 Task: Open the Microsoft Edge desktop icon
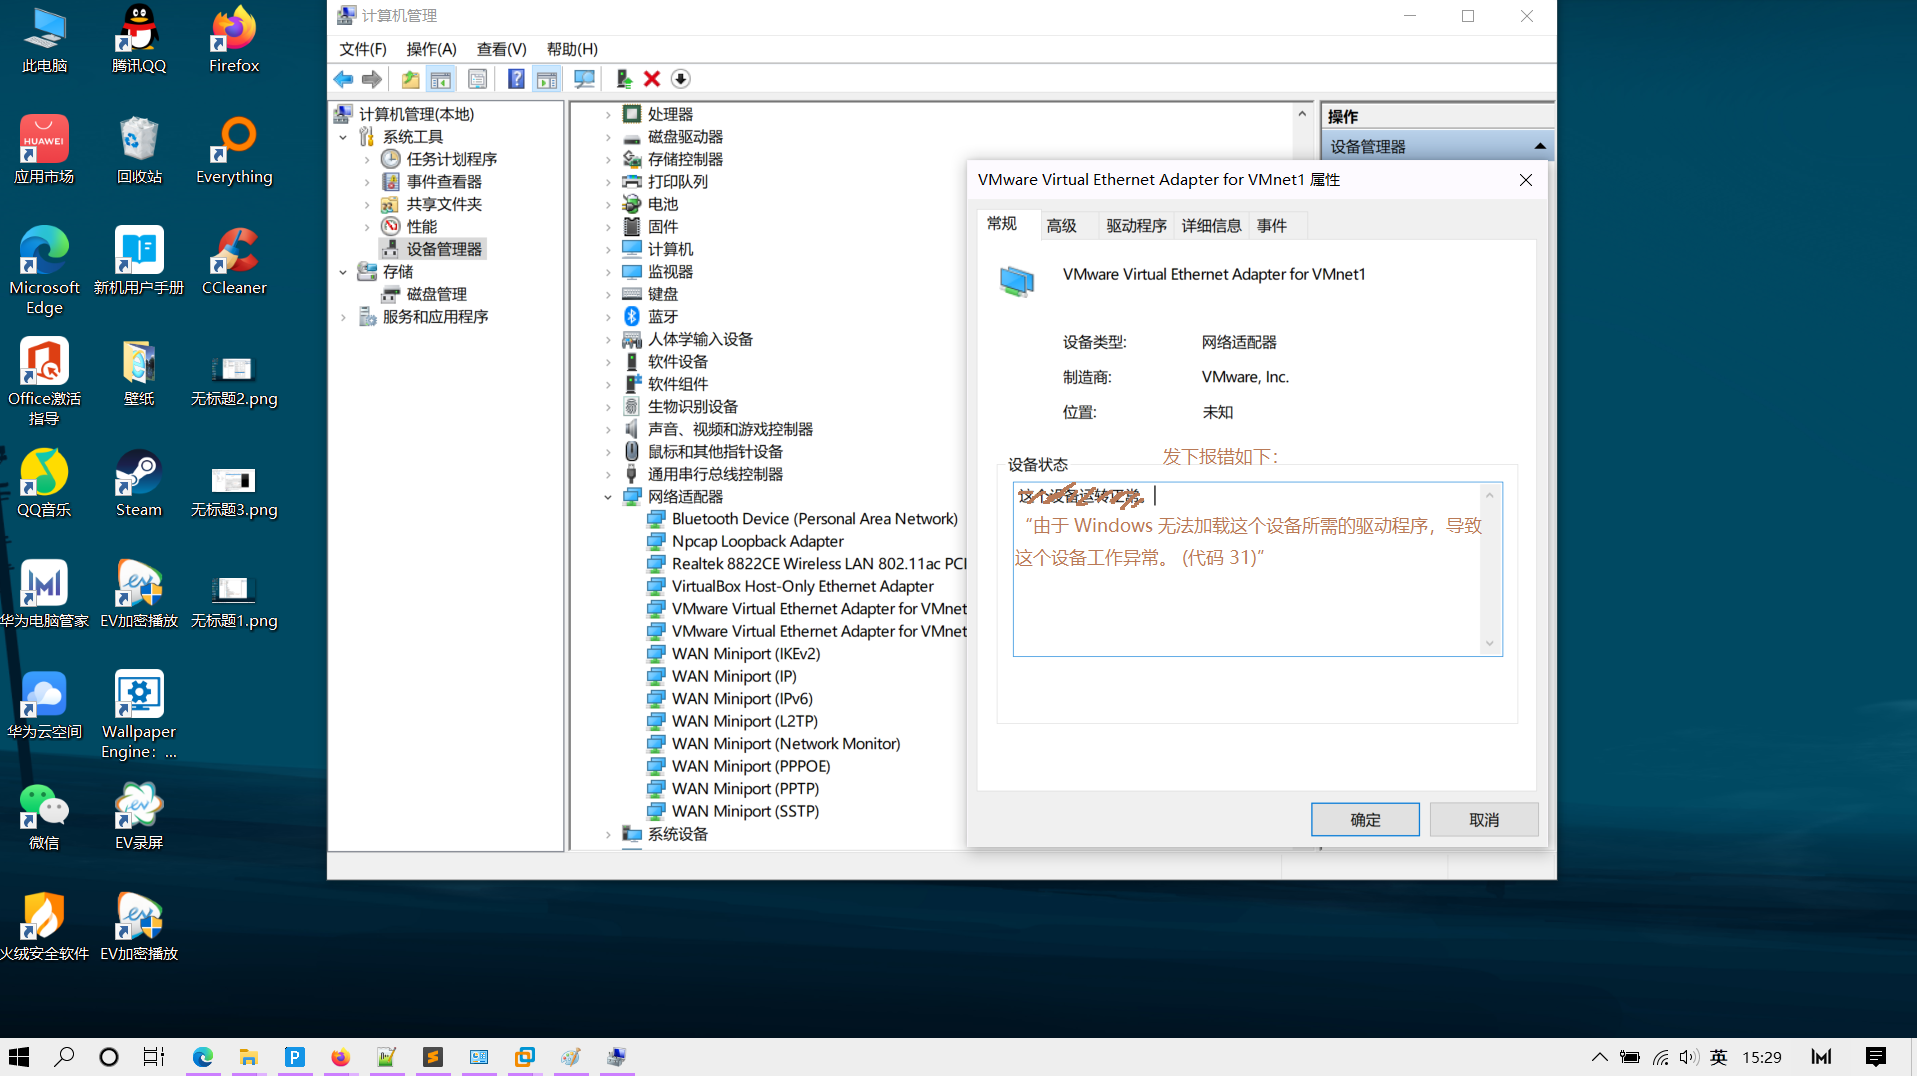pos(44,272)
